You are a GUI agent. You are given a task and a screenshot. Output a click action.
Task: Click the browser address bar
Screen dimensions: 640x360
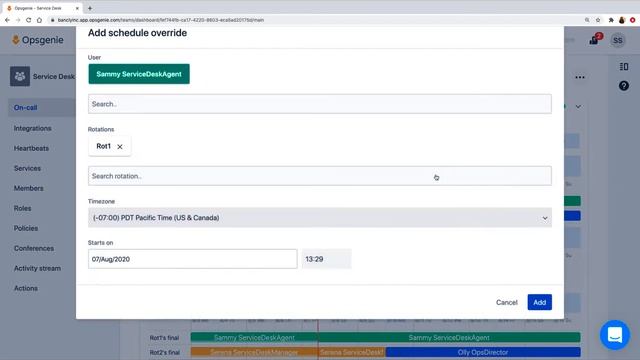(314, 20)
